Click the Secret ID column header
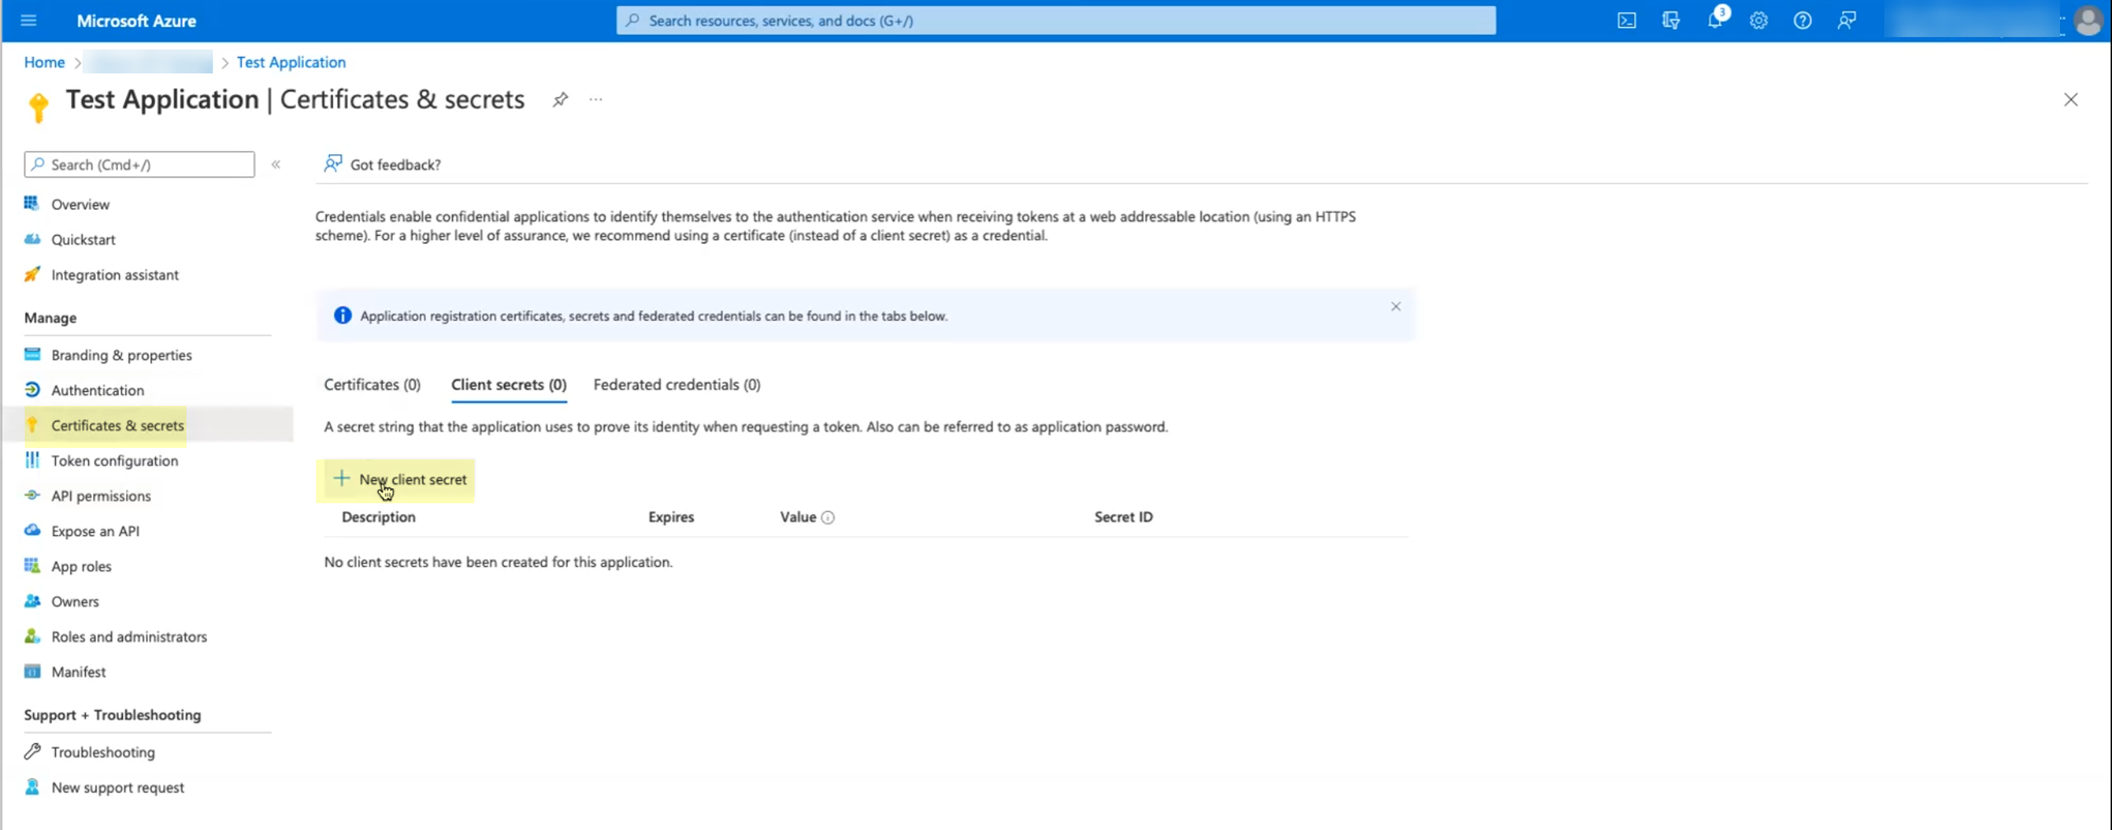This screenshot has width=2112, height=830. click(x=1123, y=518)
